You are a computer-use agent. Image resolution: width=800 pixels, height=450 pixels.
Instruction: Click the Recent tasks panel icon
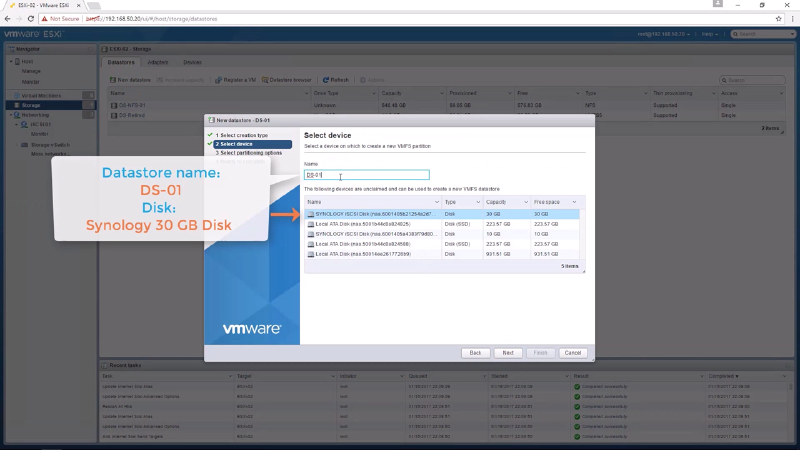point(105,365)
